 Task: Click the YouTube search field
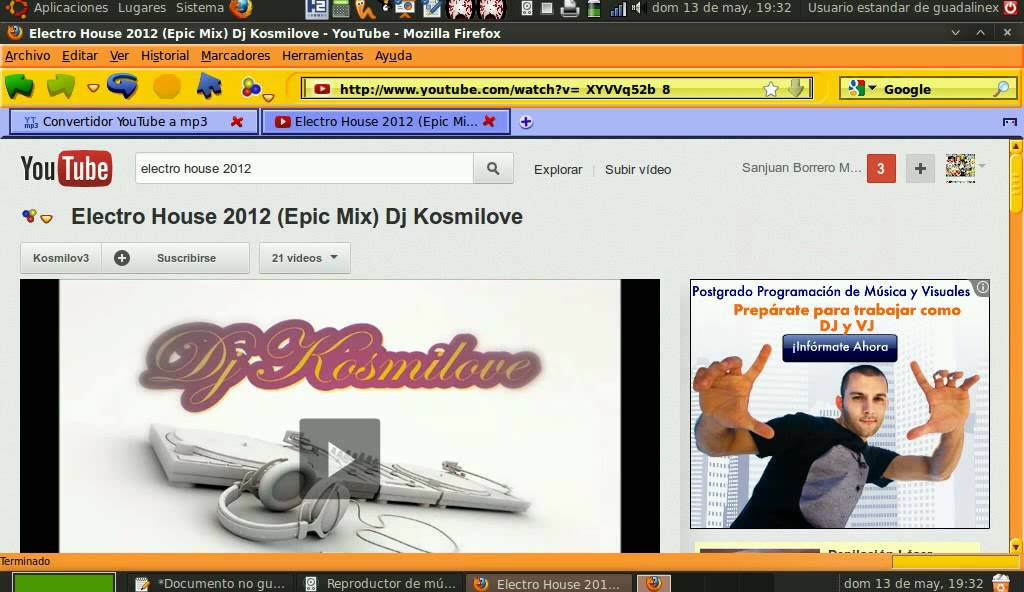coord(304,169)
